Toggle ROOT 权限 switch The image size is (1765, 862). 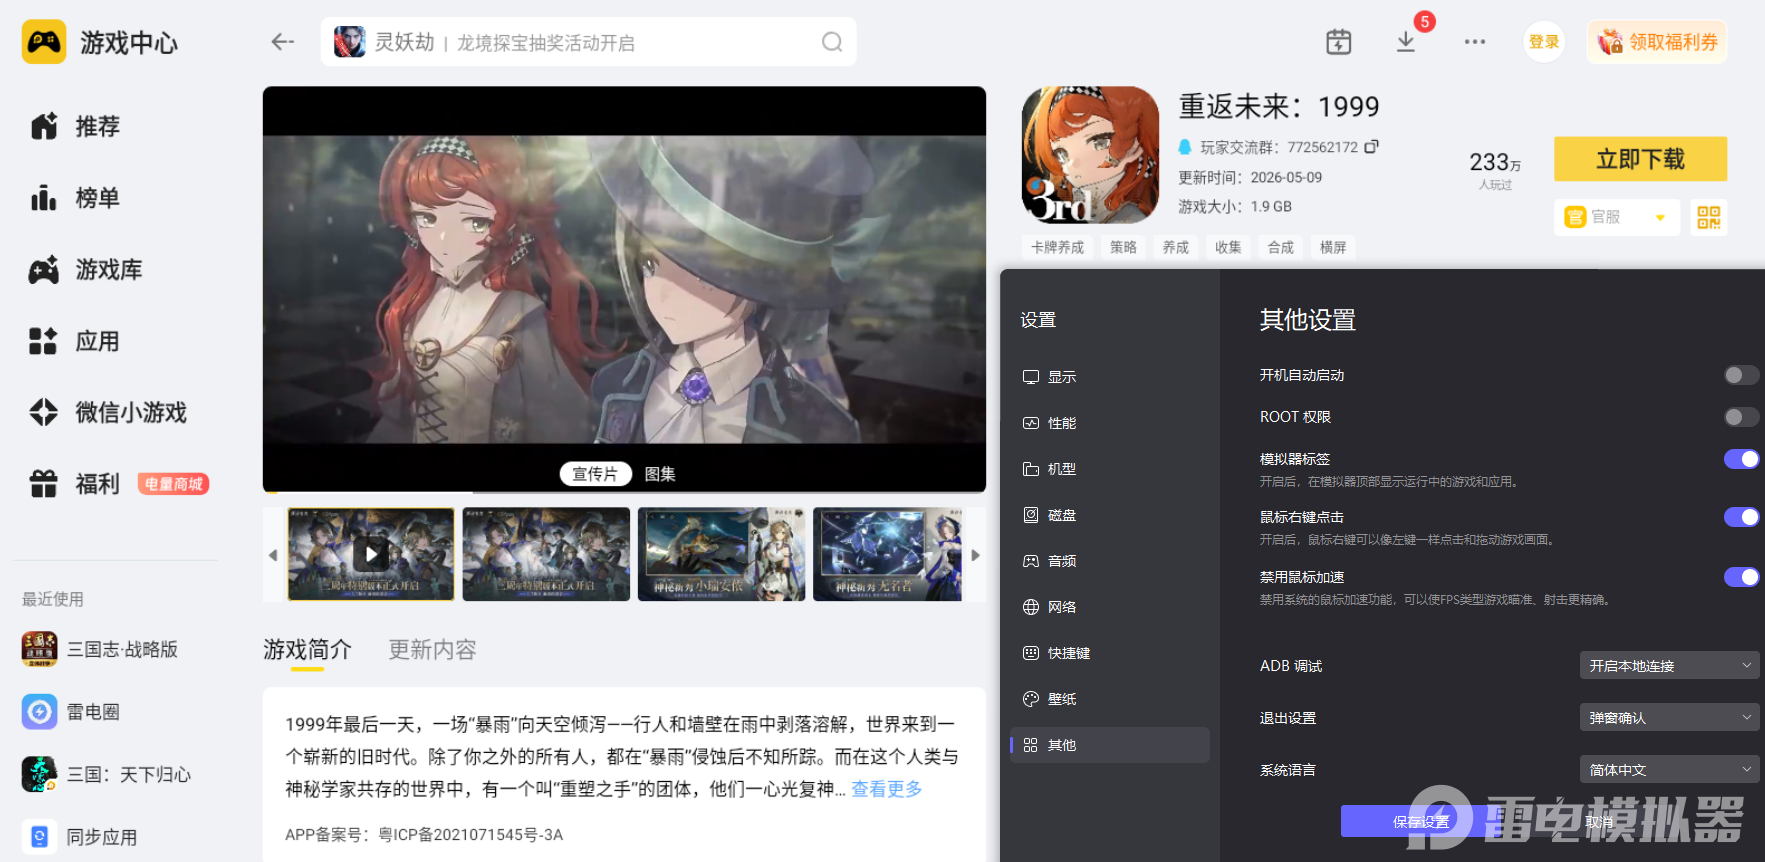coord(1741,417)
